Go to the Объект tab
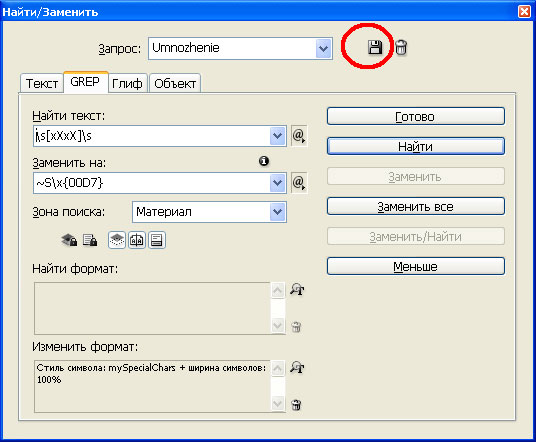The image size is (536, 442). (x=175, y=83)
